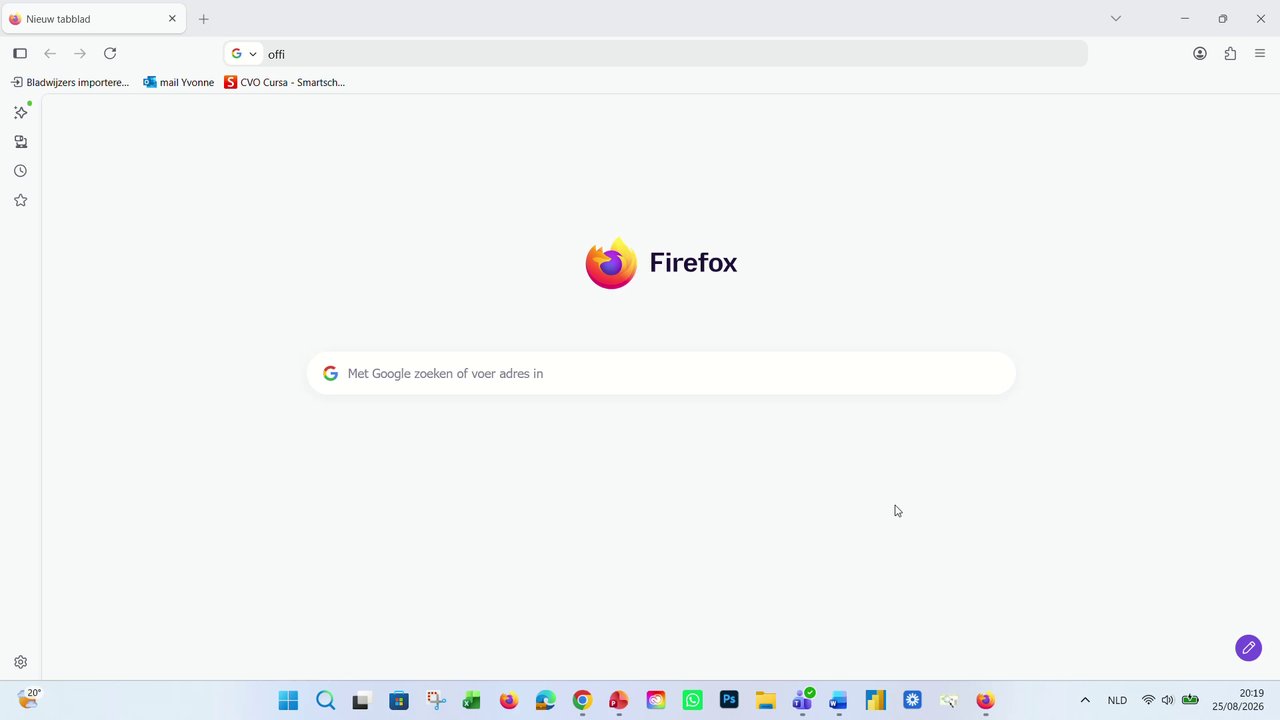Image resolution: width=1280 pixels, height=720 pixels.
Task: Open WhatsApp from the taskbar
Action: [692, 700]
